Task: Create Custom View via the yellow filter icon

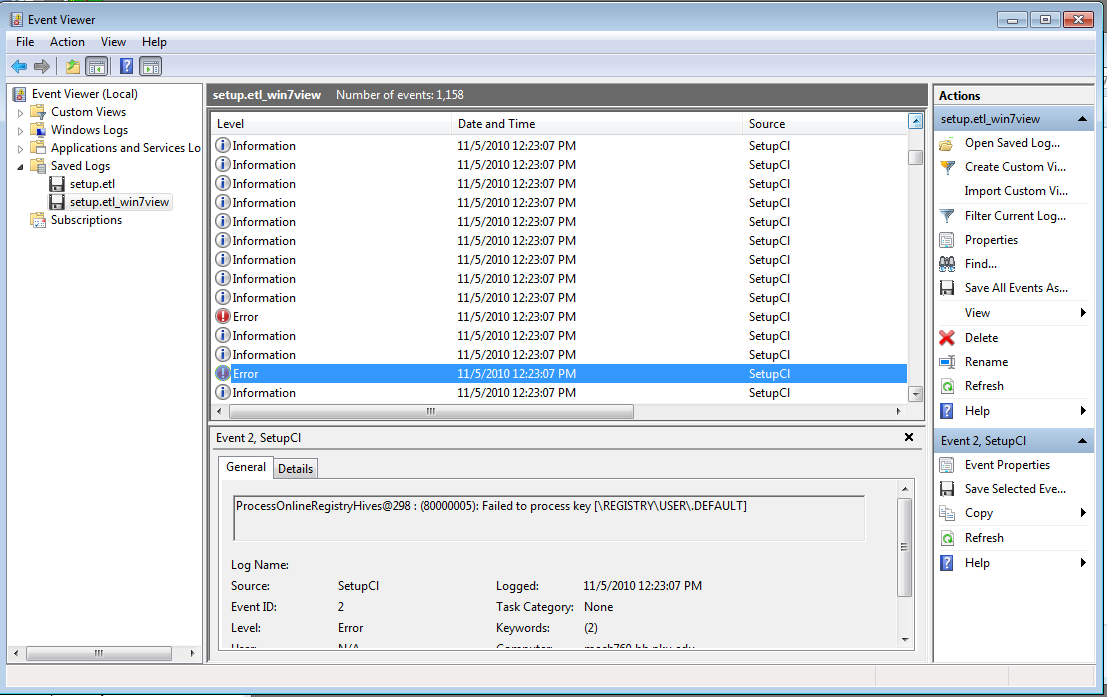Action: pyautogui.click(x=946, y=166)
